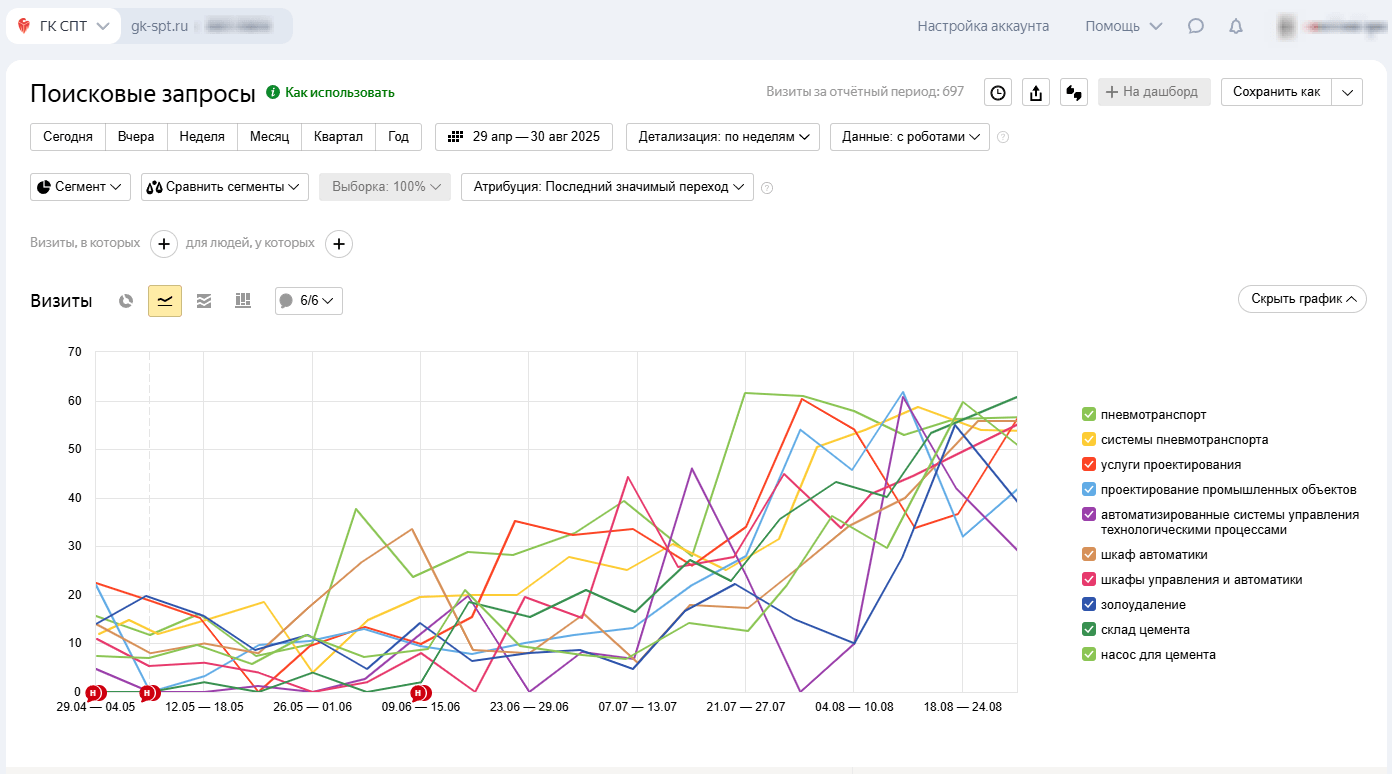Open report history clock icon
Image resolution: width=1392 pixels, height=774 pixels.
tap(998, 92)
